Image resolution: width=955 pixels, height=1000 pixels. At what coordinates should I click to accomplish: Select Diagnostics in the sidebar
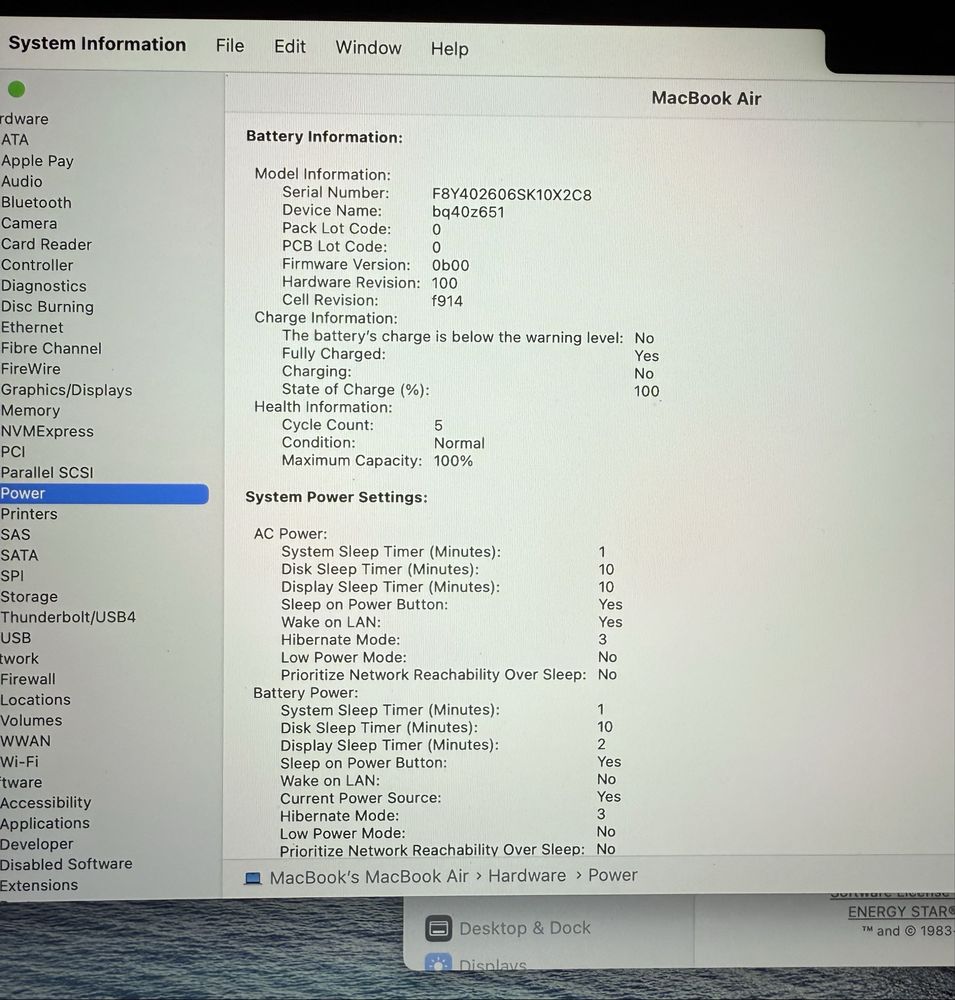click(x=43, y=286)
